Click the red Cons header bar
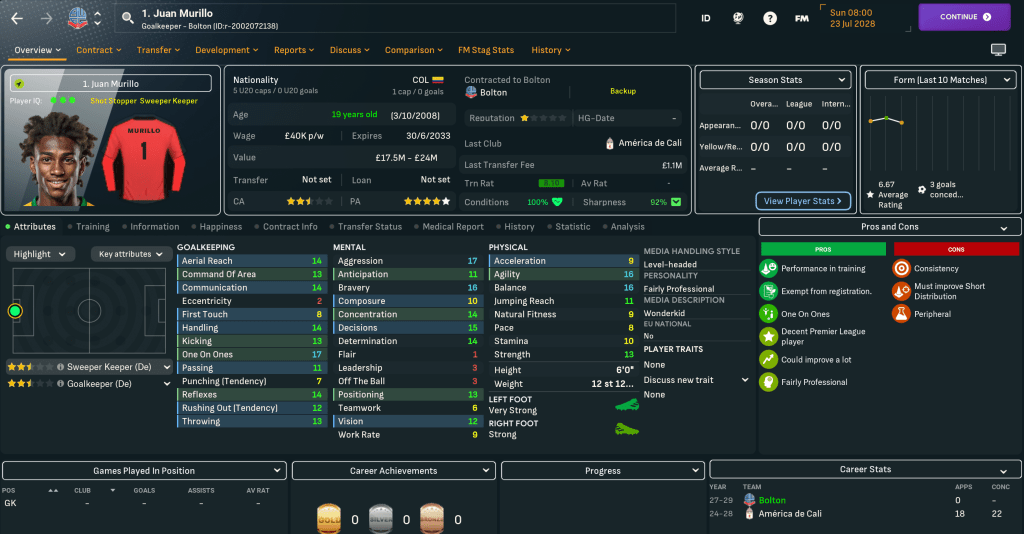Viewport: 1024px width, 534px height. click(x=956, y=248)
